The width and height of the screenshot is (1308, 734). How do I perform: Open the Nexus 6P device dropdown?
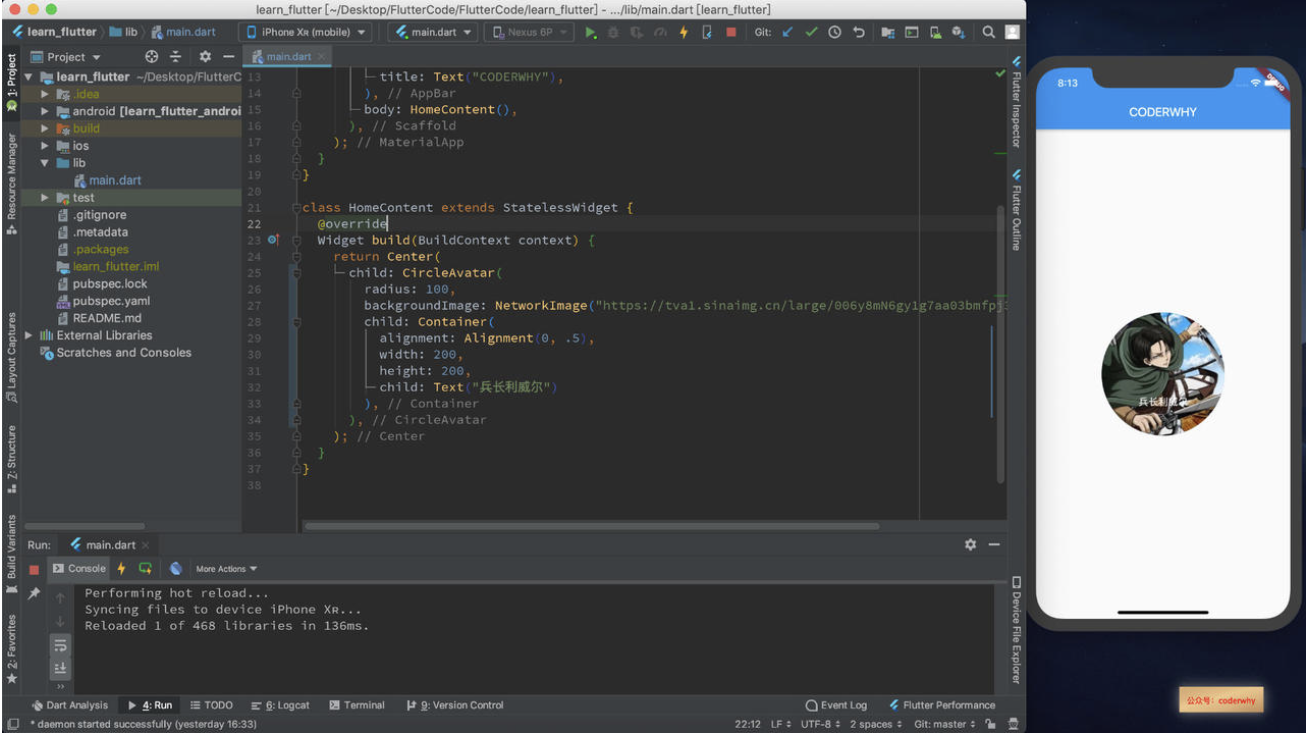(530, 32)
